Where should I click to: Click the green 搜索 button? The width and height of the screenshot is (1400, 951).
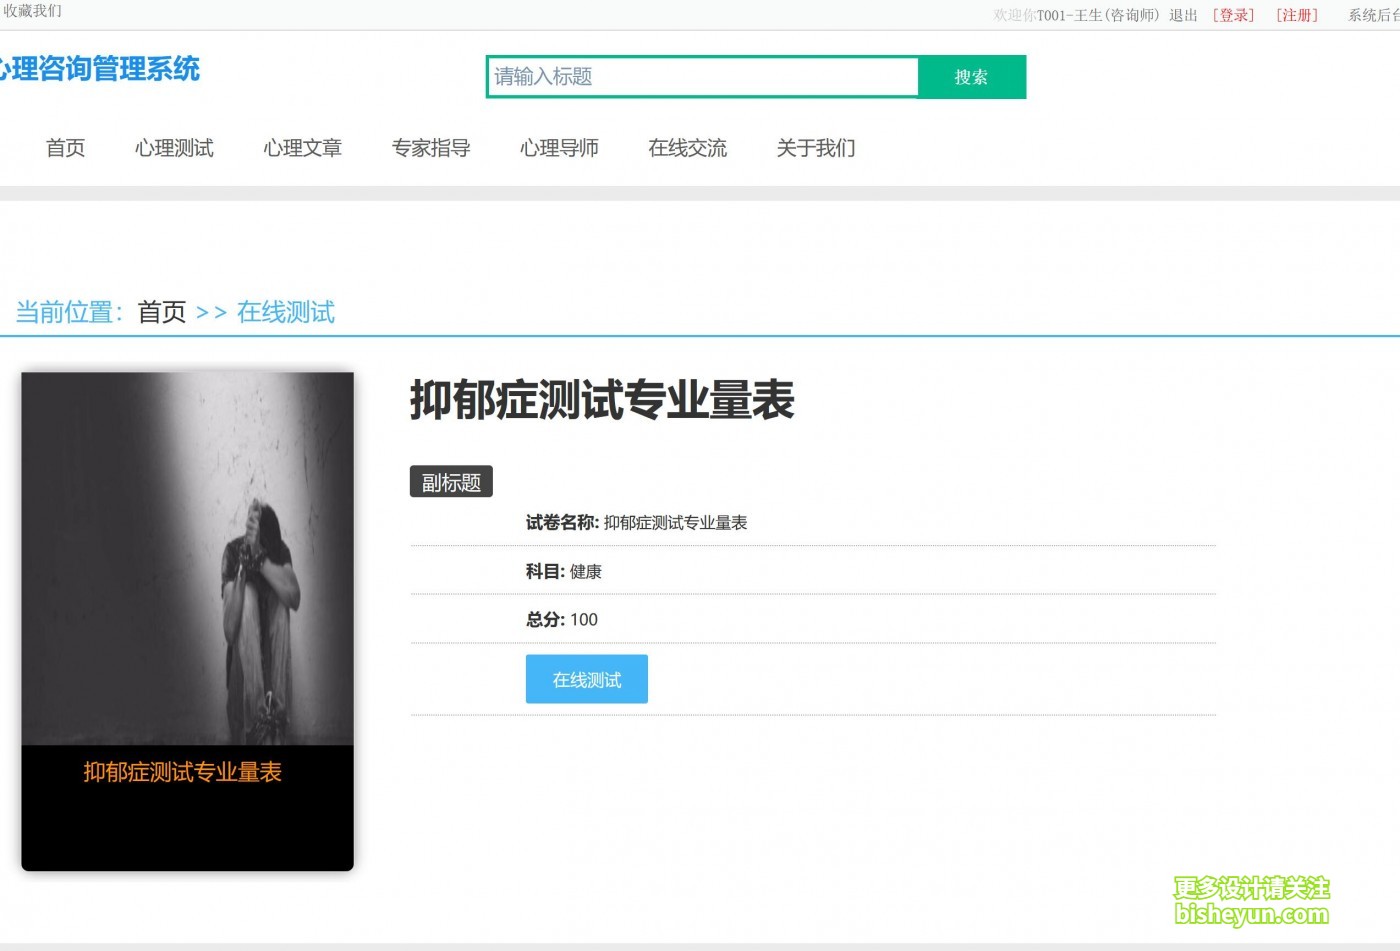pos(971,77)
